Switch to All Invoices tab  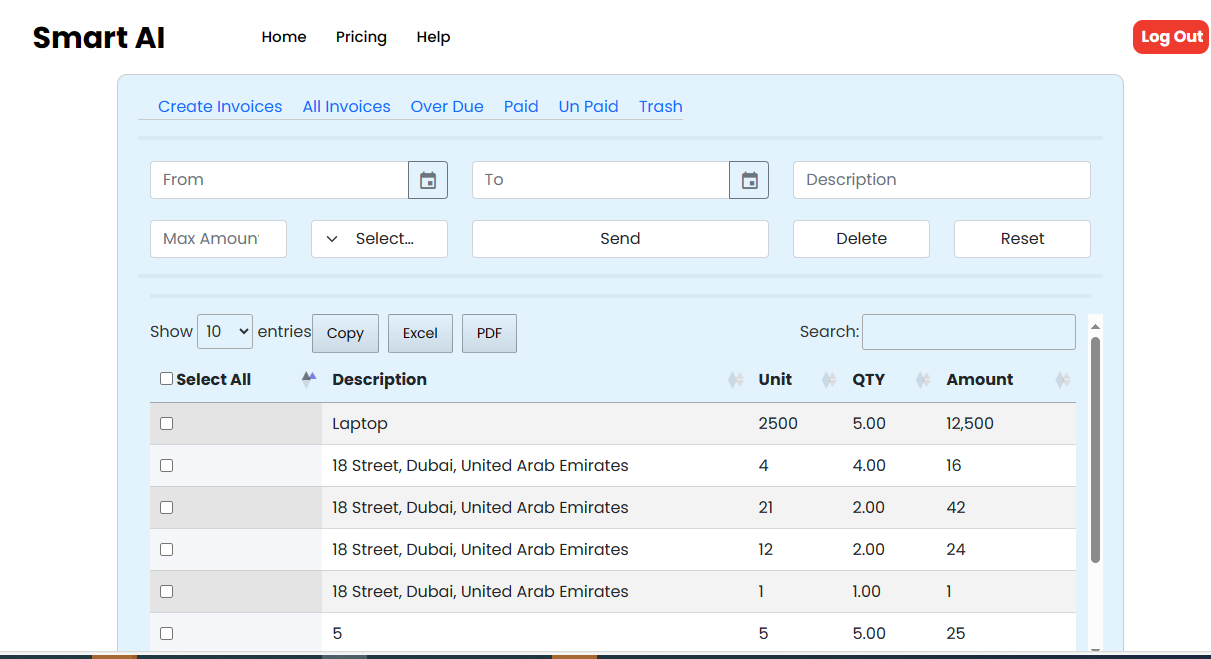[x=347, y=106]
